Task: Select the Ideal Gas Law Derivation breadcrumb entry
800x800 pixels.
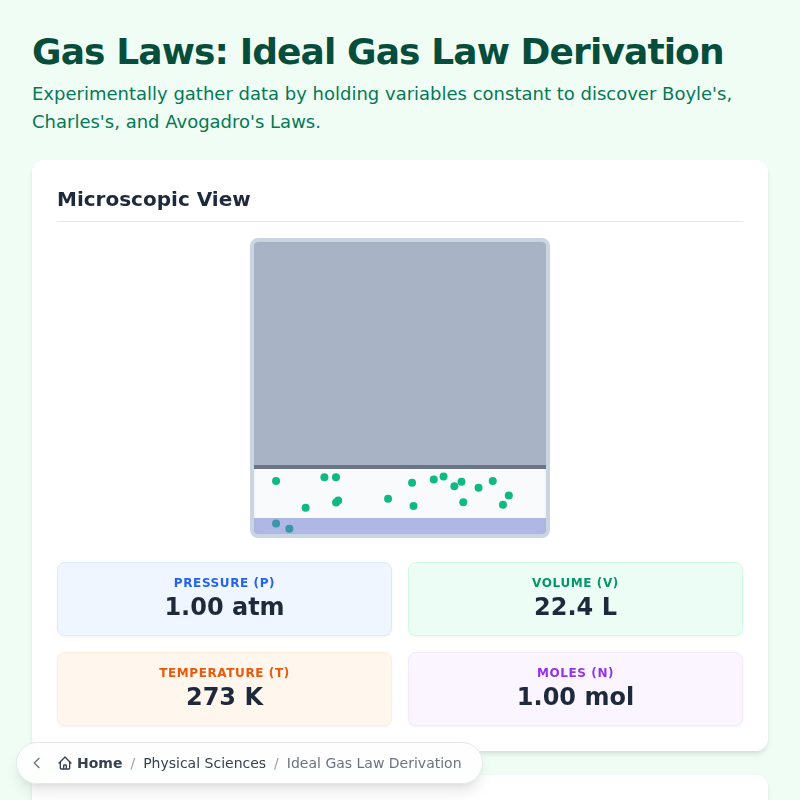Action: [x=374, y=763]
